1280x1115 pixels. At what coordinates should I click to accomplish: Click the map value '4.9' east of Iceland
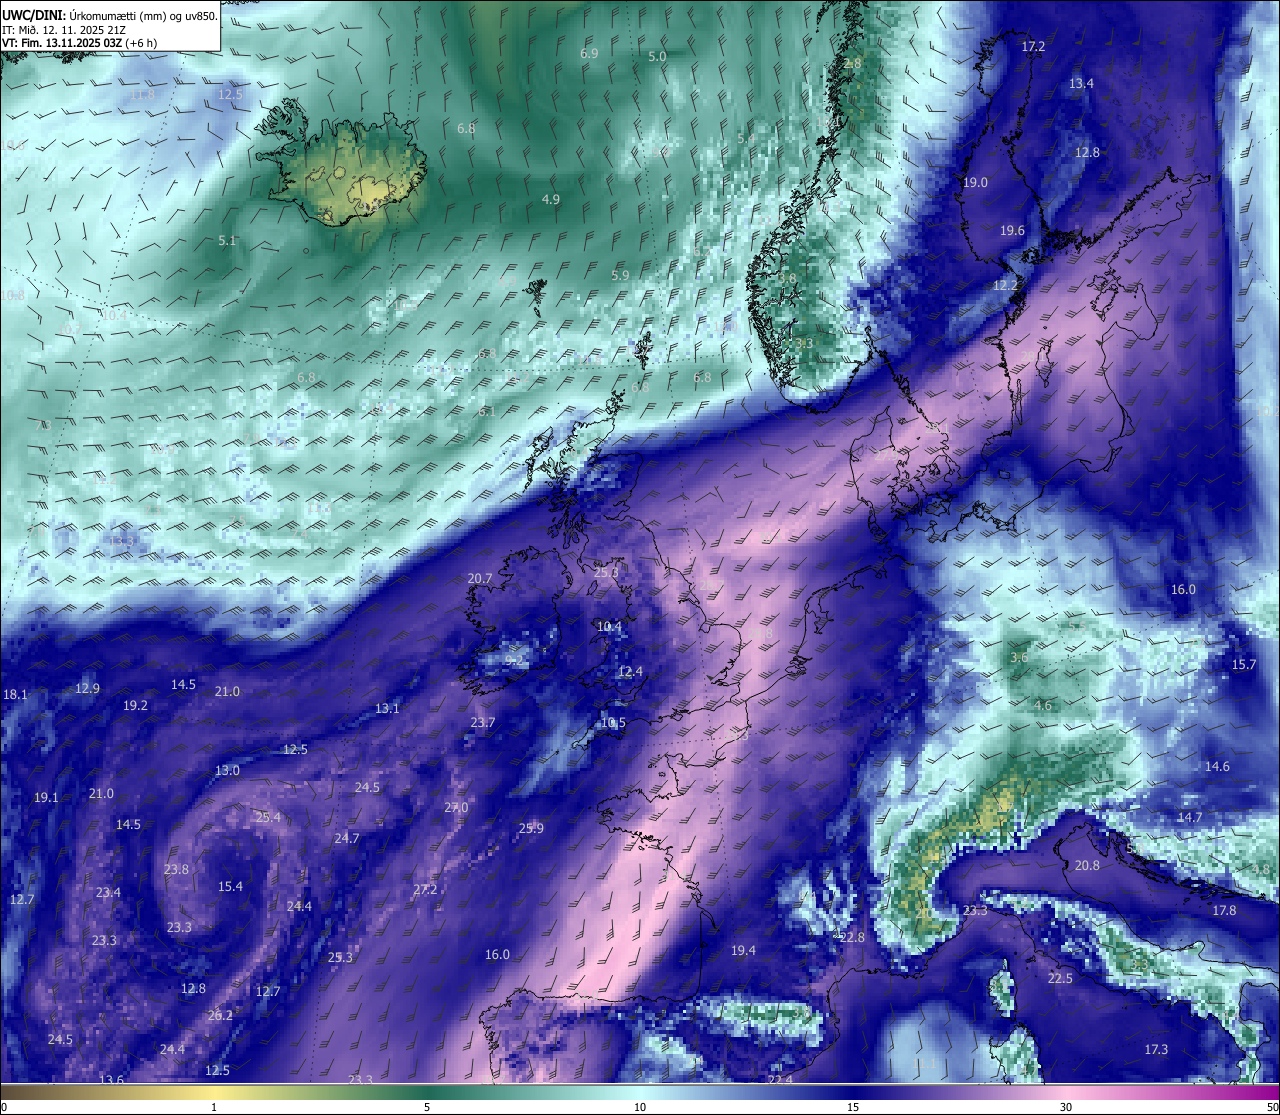550,200
